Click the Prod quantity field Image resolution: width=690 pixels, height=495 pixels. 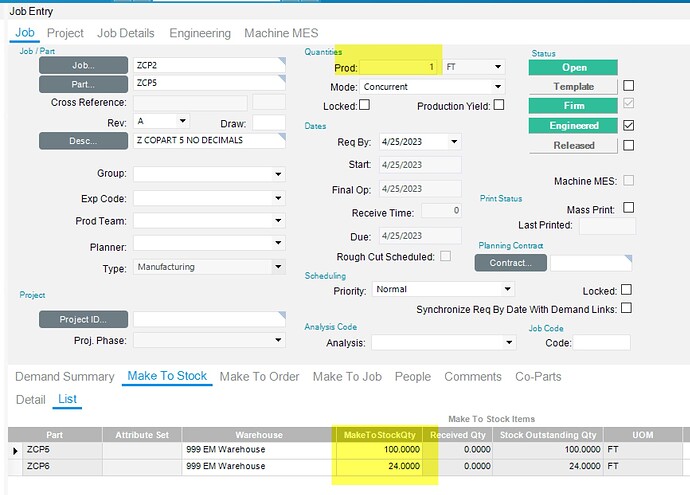(x=399, y=67)
